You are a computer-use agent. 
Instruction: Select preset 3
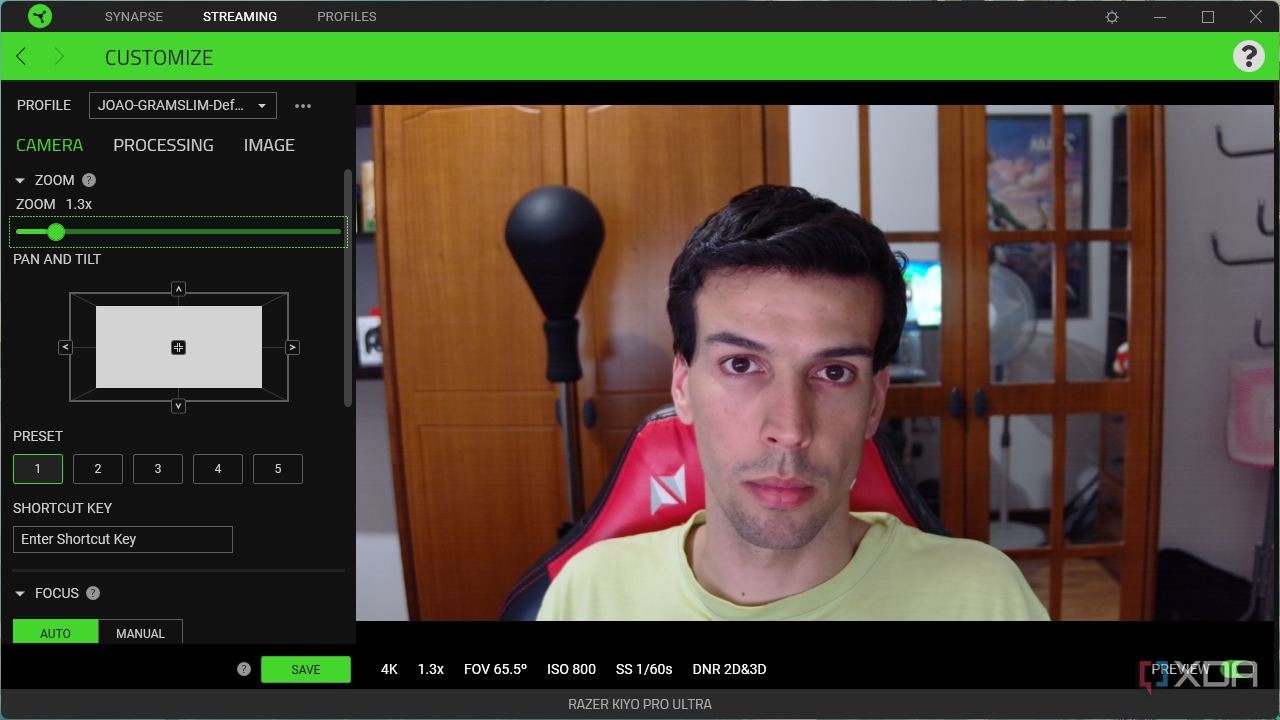(x=158, y=469)
